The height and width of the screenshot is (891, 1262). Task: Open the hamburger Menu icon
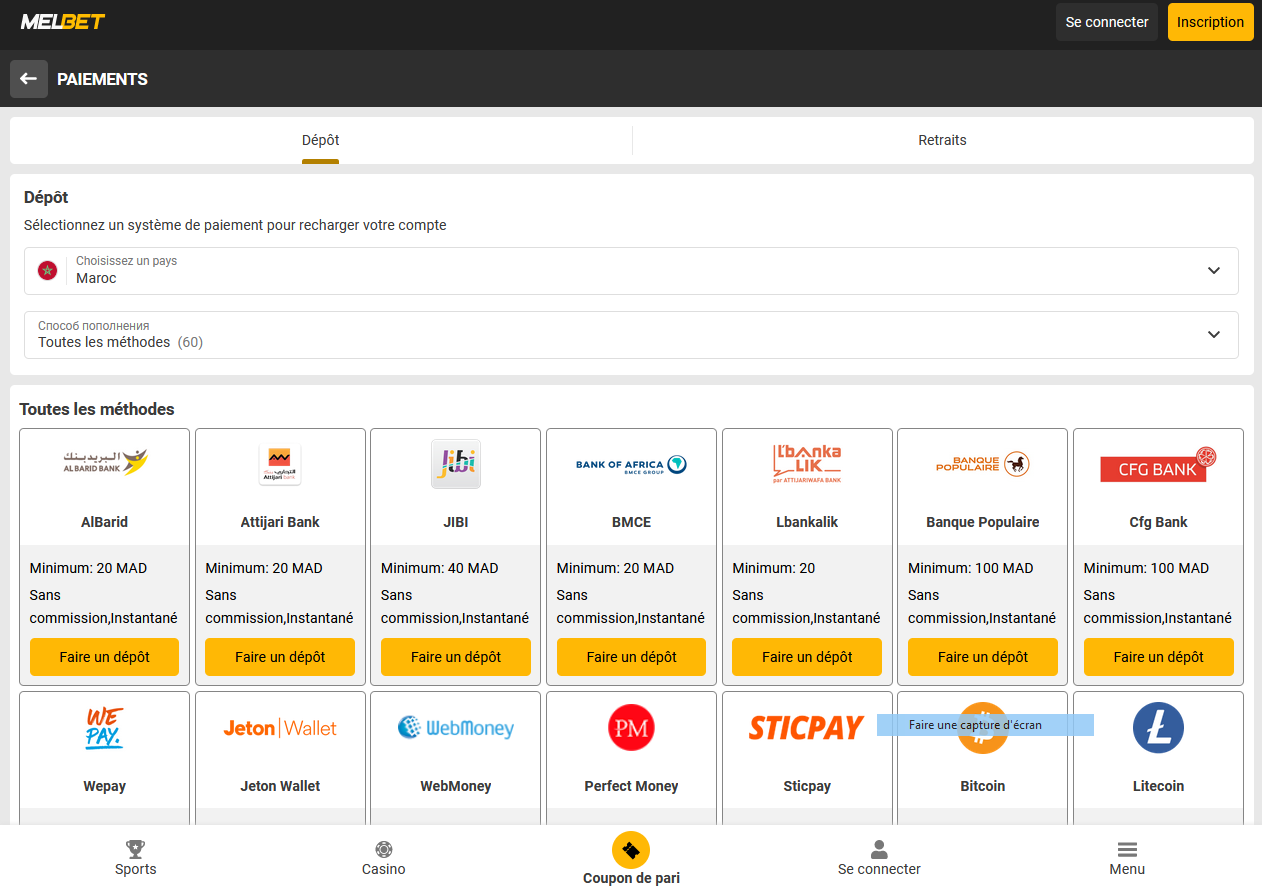coord(1127,849)
